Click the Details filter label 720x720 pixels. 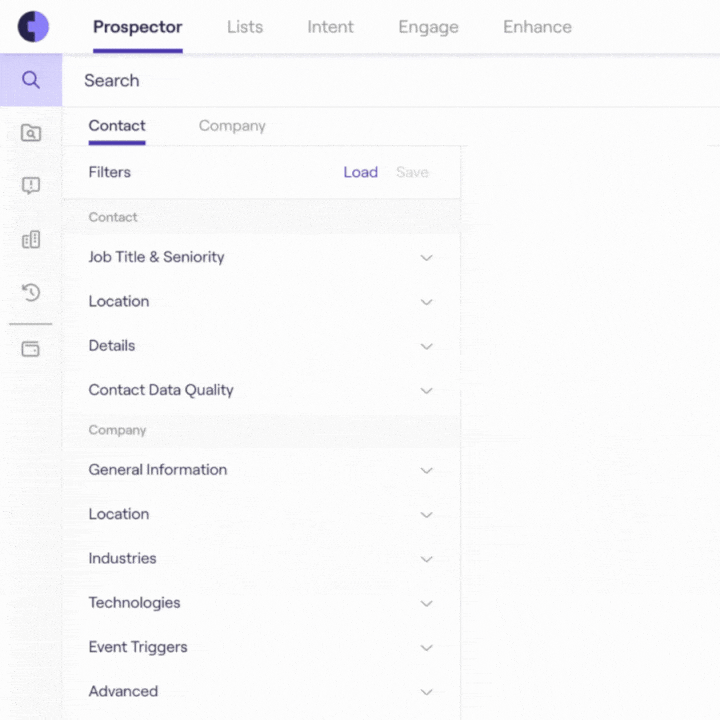coord(112,345)
